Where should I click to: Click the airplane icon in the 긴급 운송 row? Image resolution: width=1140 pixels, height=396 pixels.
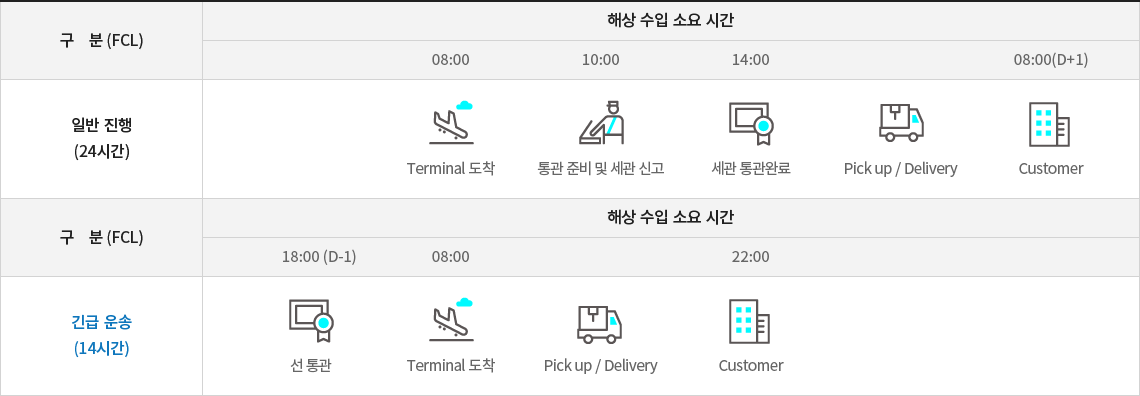(451, 320)
